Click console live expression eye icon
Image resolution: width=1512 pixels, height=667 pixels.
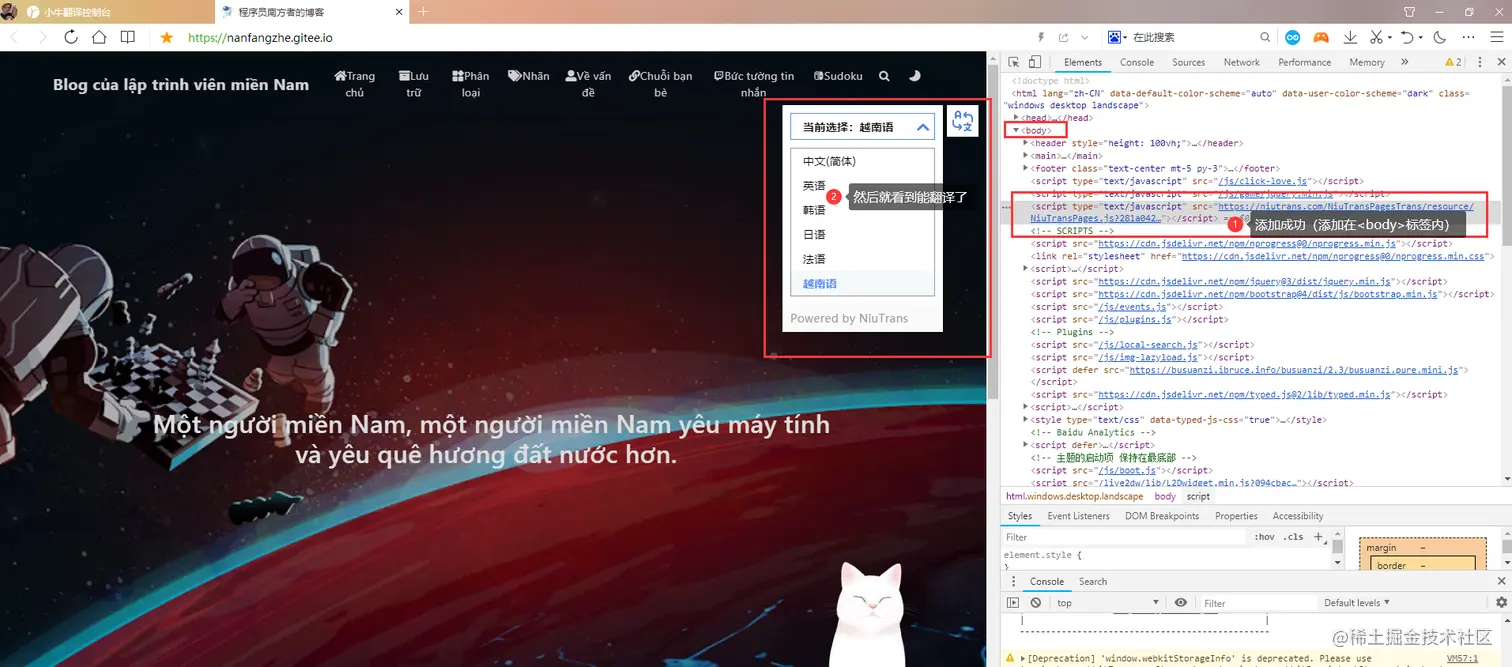(1181, 603)
